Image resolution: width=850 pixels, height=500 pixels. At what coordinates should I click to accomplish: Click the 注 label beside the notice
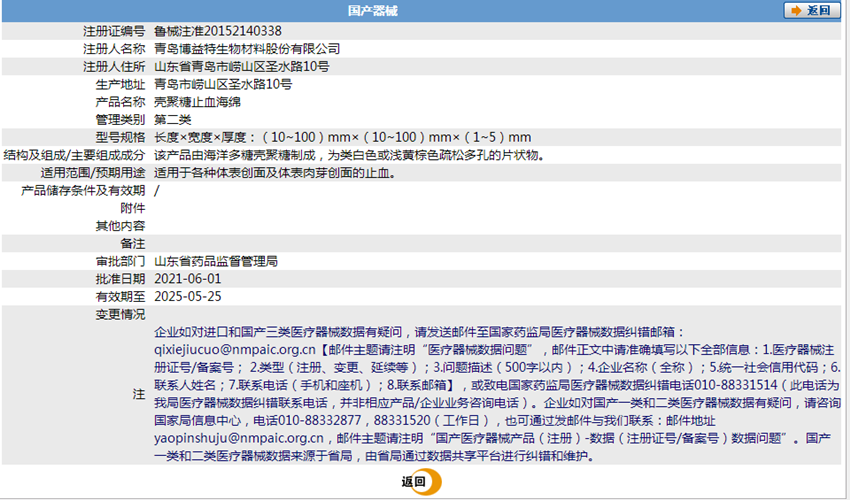tap(139, 394)
